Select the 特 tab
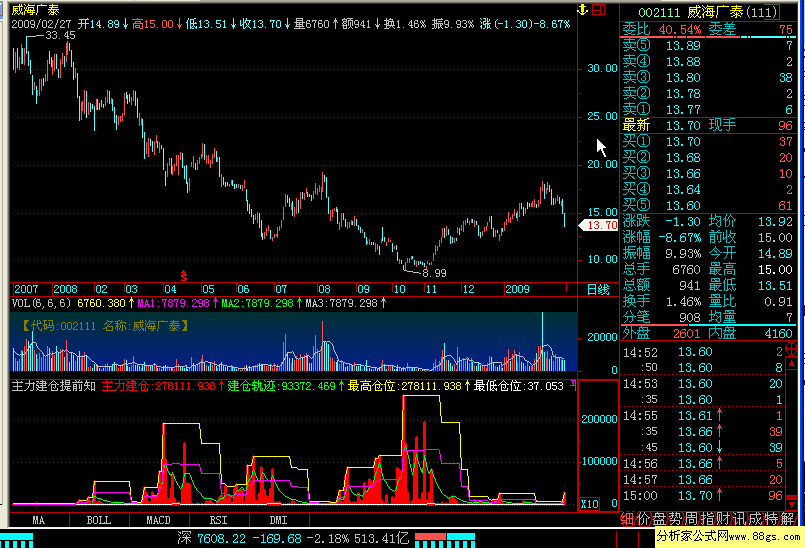805x548 pixels. click(x=771, y=519)
